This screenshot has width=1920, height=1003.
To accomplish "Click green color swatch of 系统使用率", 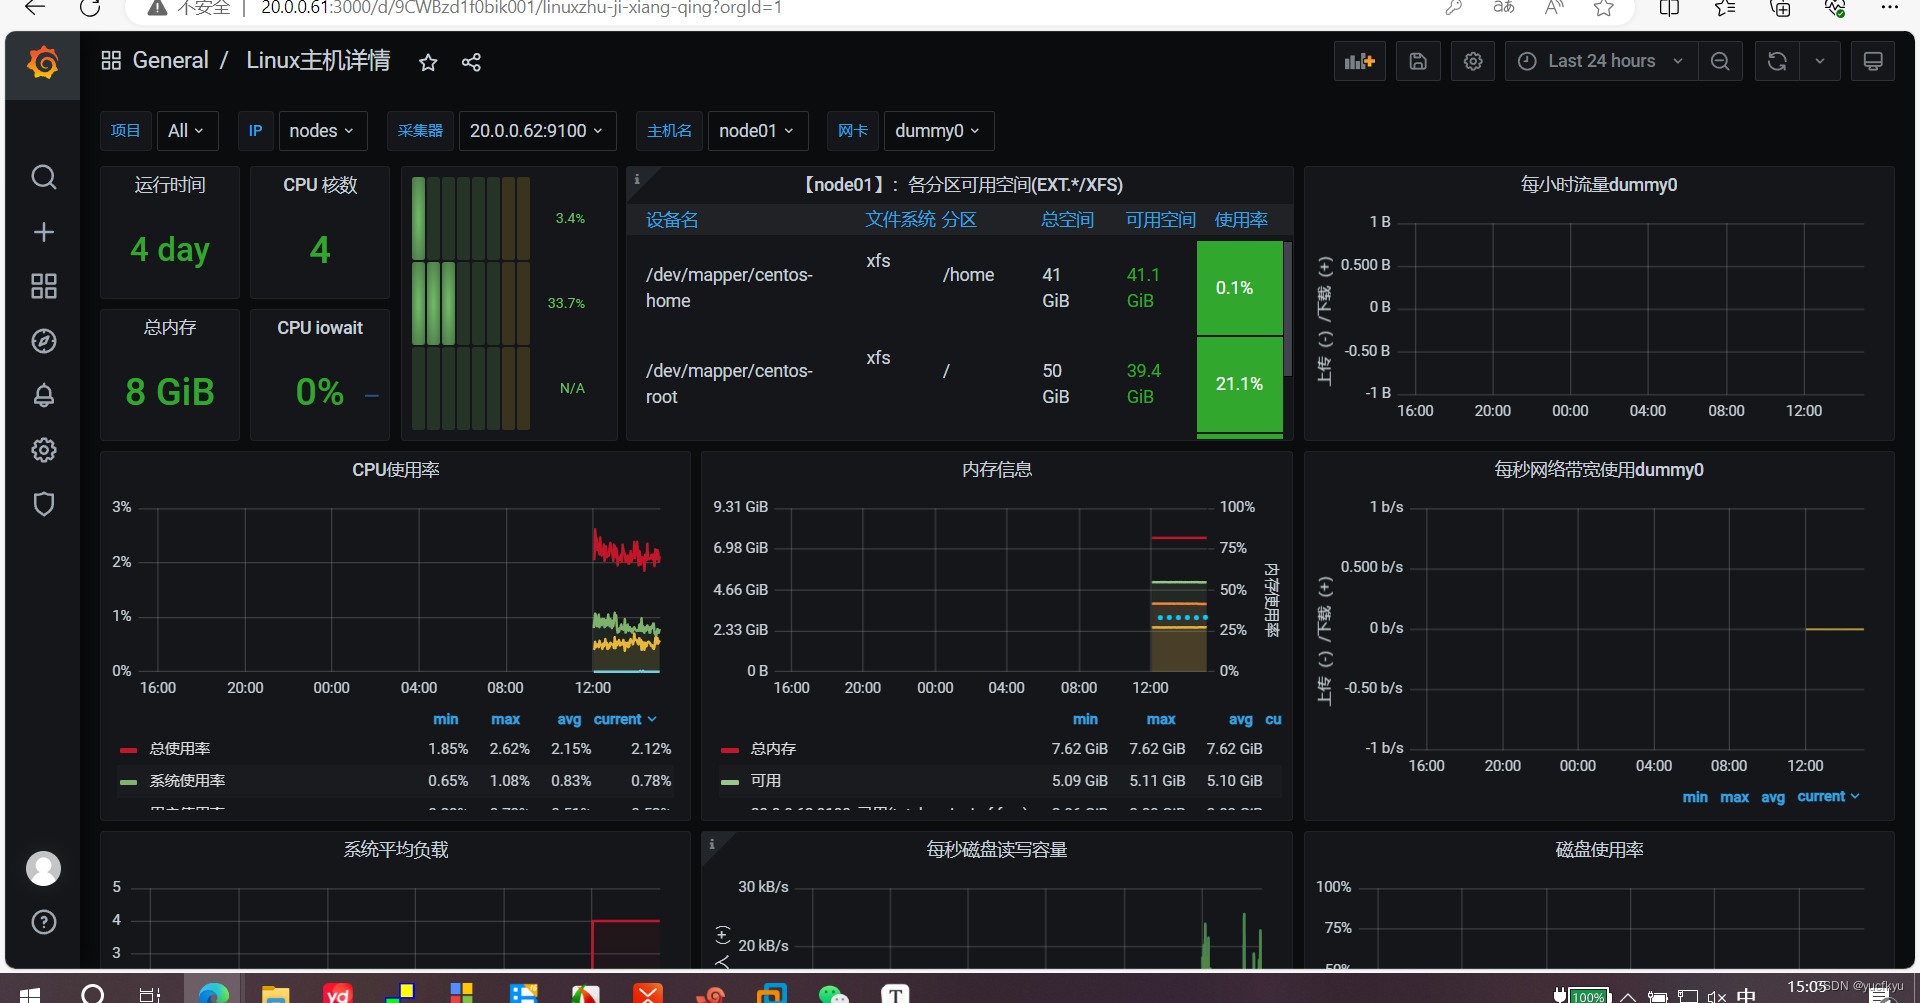I will point(128,782).
